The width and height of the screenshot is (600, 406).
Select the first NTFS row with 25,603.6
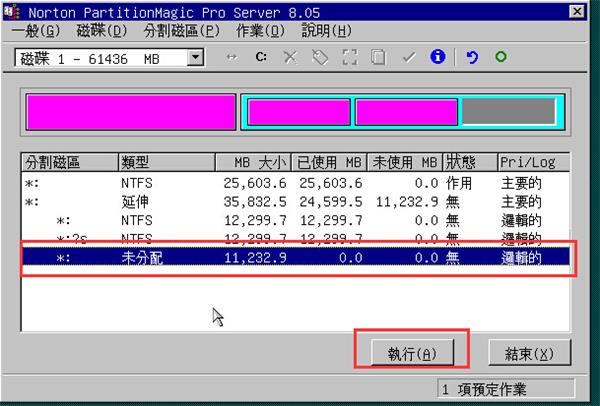296,183
